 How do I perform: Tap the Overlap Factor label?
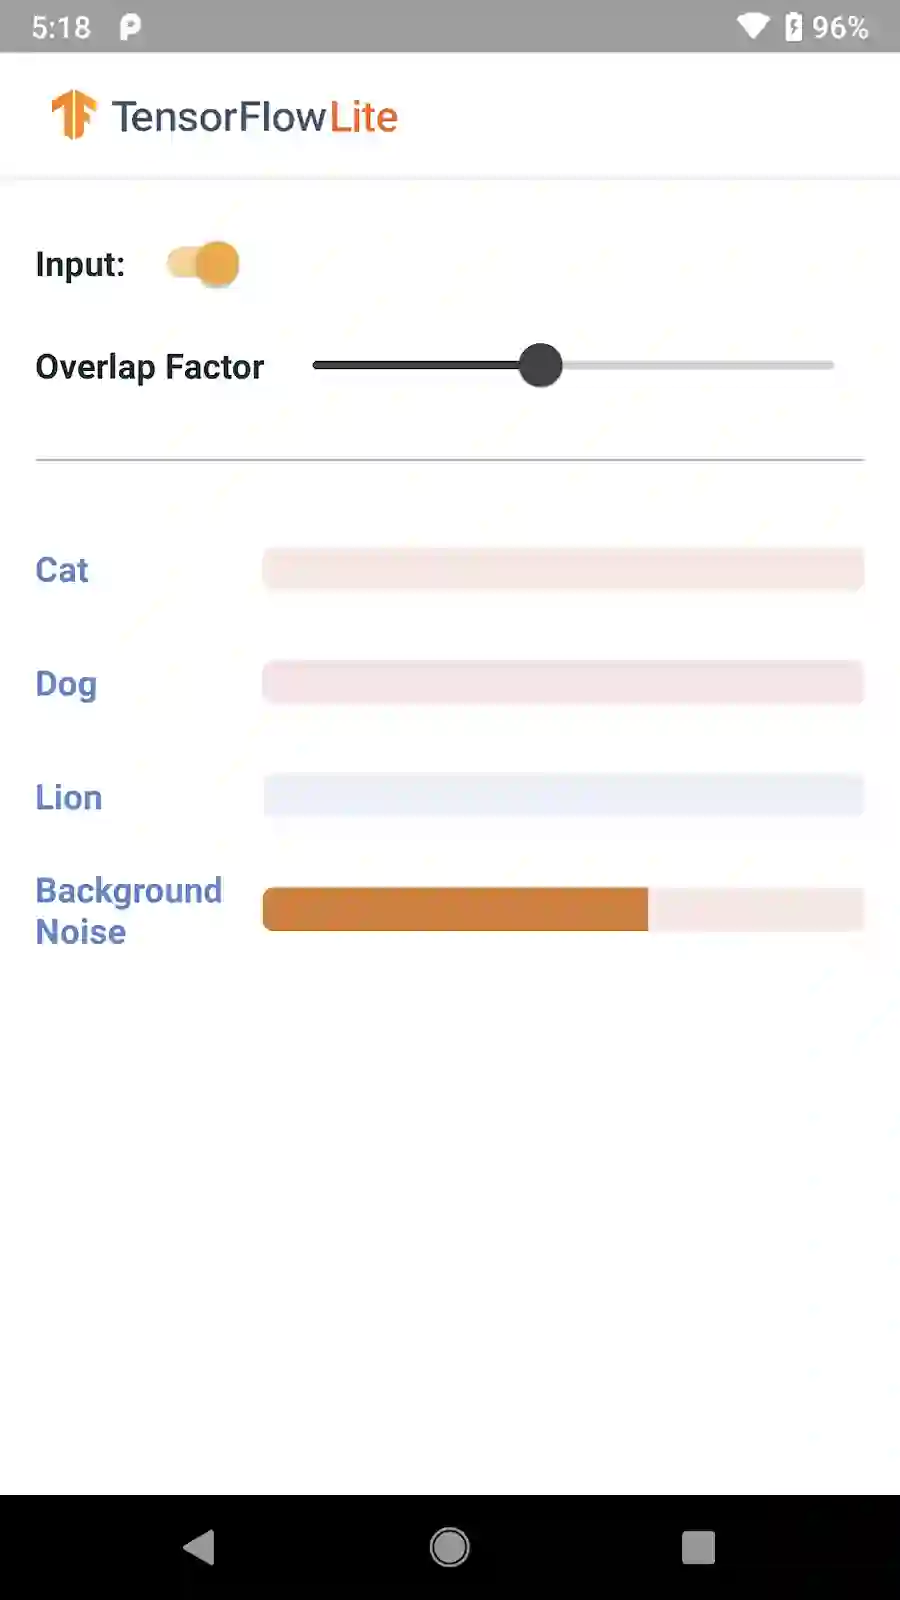150,367
